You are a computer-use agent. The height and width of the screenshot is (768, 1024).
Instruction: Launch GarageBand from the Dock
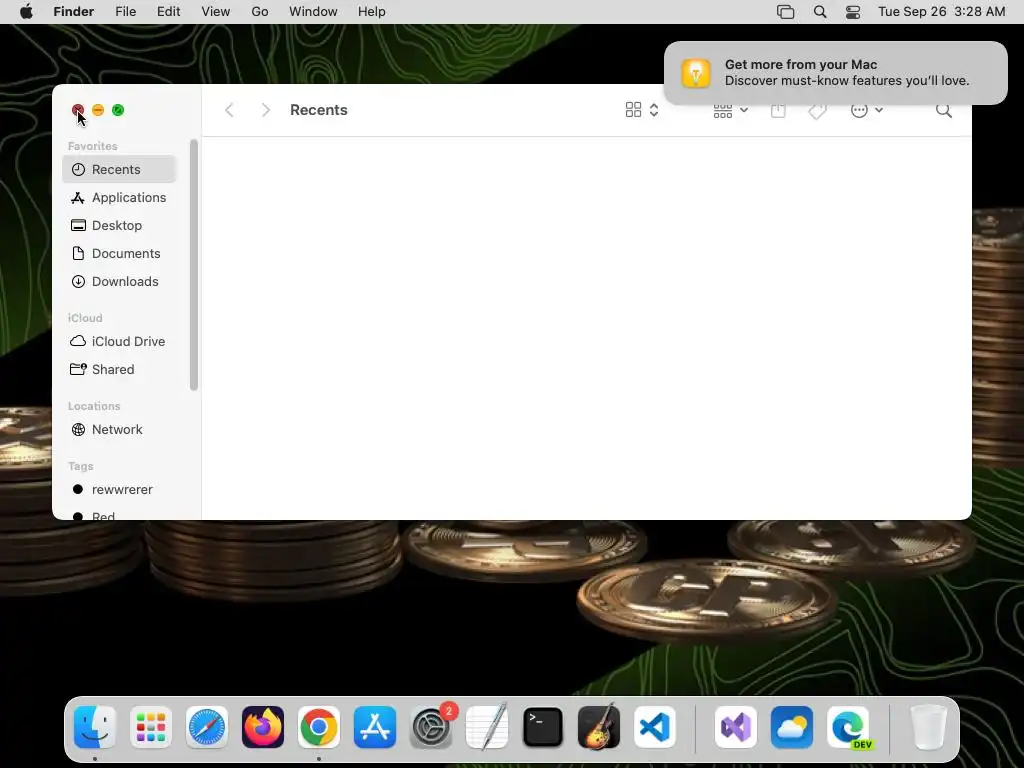pos(599,727)
